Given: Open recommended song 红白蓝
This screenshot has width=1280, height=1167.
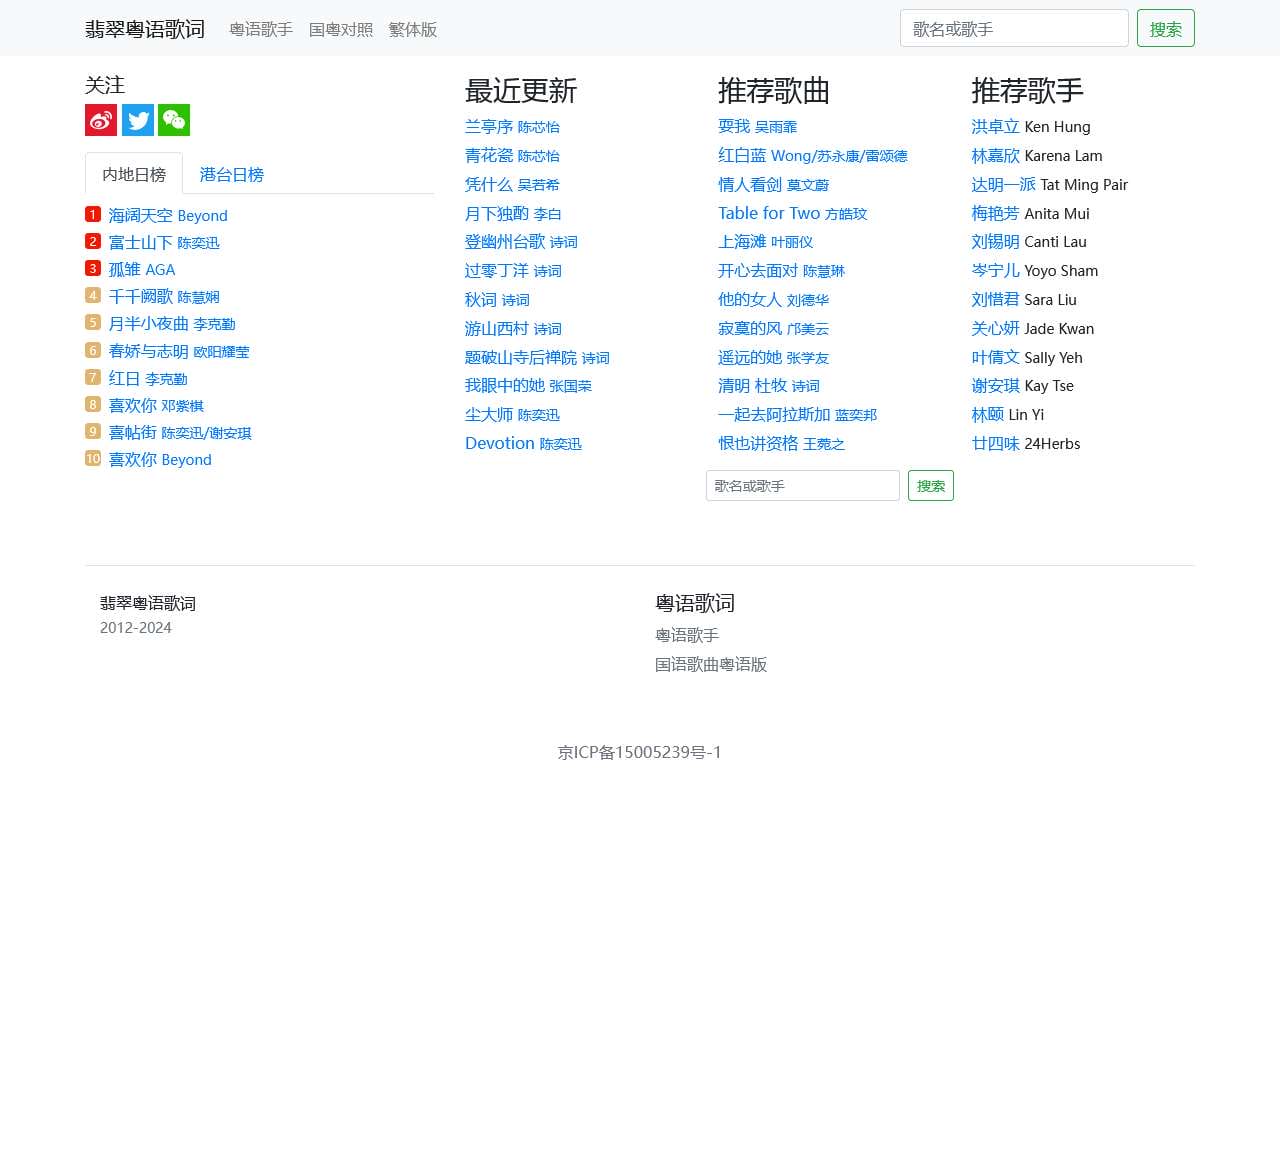Looking at the screenshot, I should pos(813,155).
